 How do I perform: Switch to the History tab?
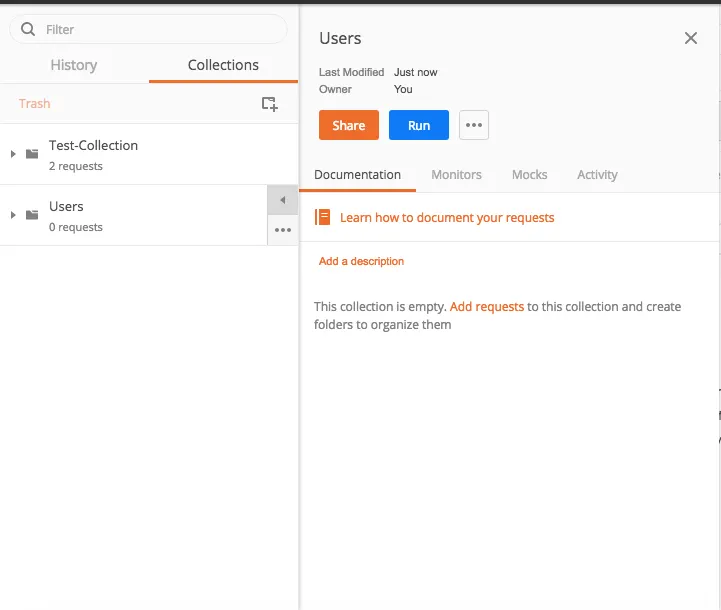pos(74,65)
